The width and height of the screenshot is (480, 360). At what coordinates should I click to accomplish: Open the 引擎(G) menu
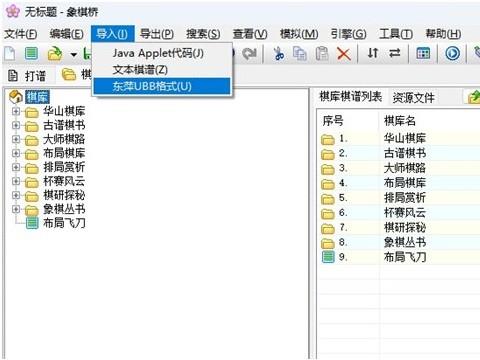348,34
